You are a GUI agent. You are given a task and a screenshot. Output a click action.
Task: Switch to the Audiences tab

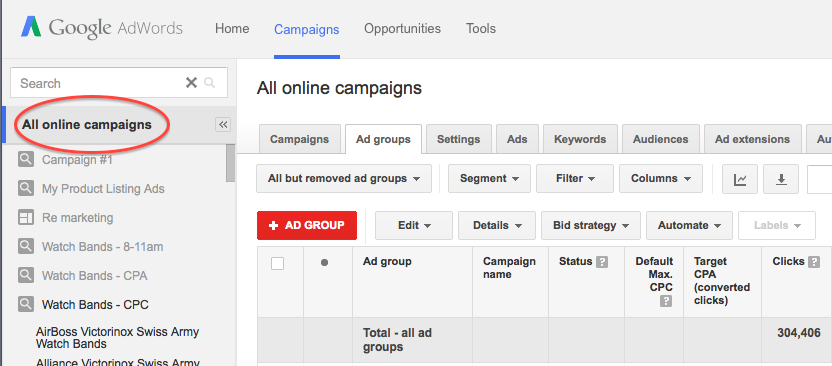pos(661,140)
